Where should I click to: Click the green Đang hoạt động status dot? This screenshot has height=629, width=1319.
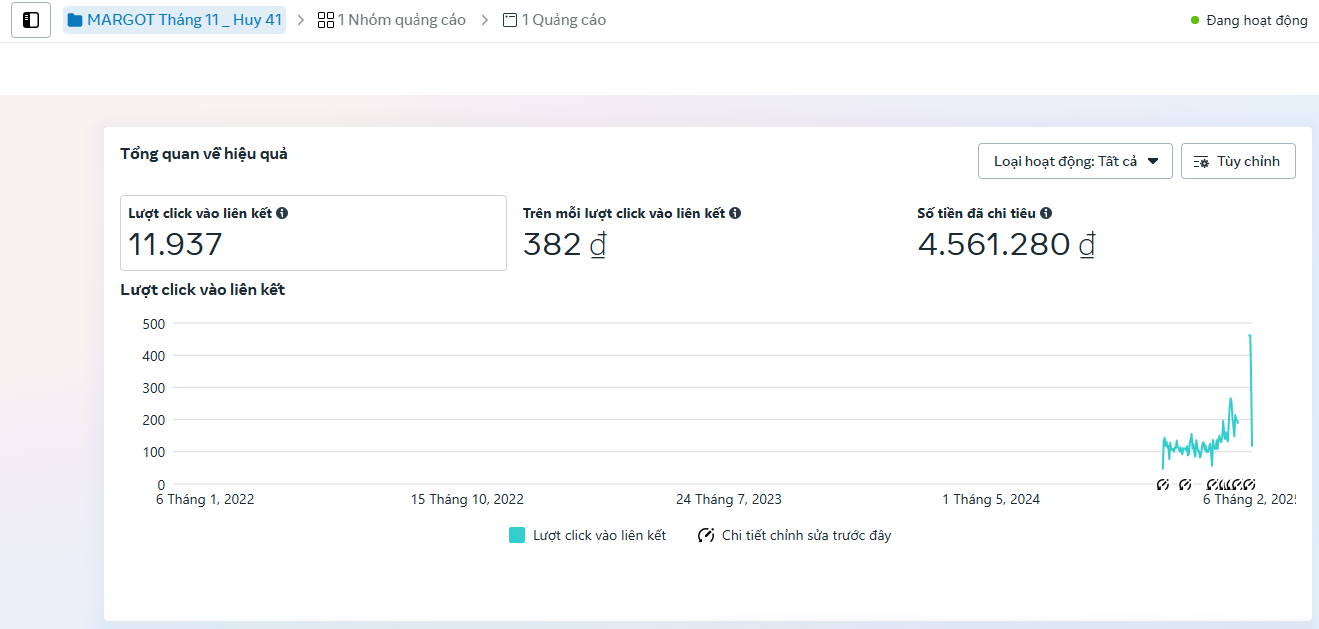(x=1195, y=20)
